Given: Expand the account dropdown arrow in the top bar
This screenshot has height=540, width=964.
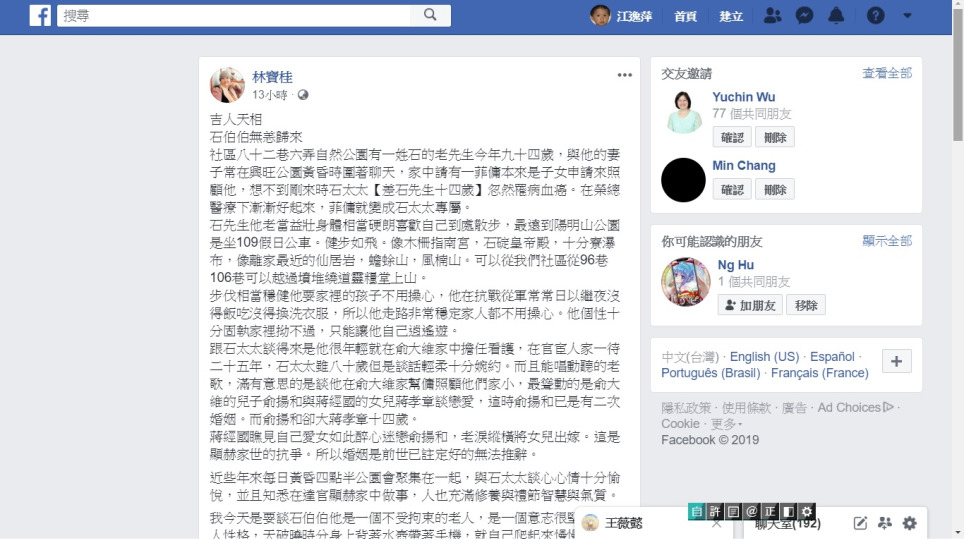Looking at the screenshot, I should tap(907, 15).
